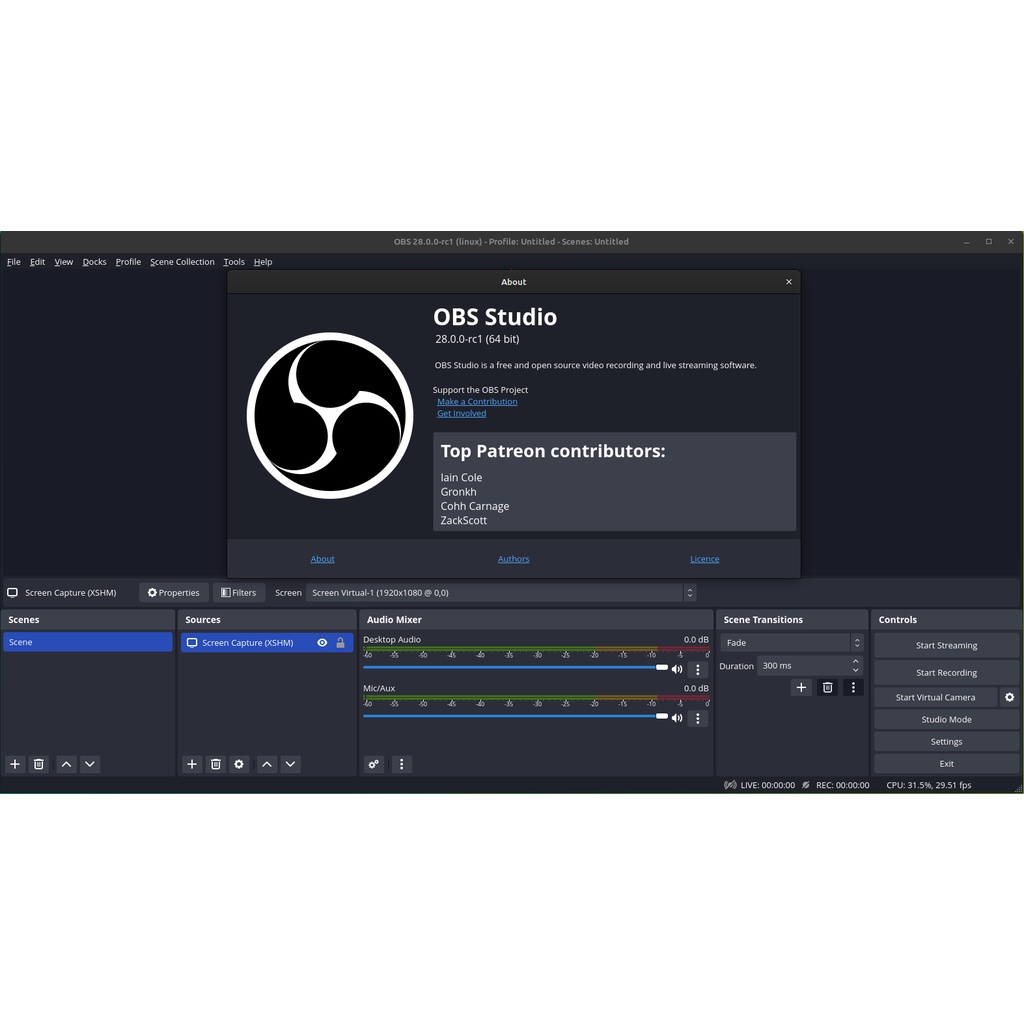
Task: Close the About dialog
Action: [x=789, y=282]
